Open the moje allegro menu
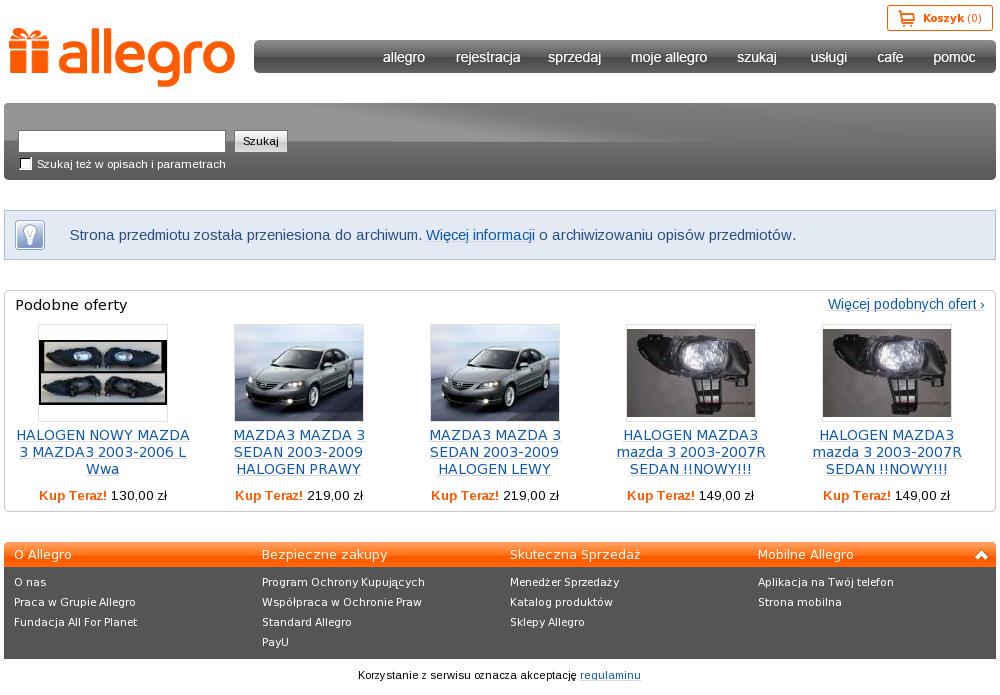The height and width of the screenshot is (695, 1000). tap(669, 57)
